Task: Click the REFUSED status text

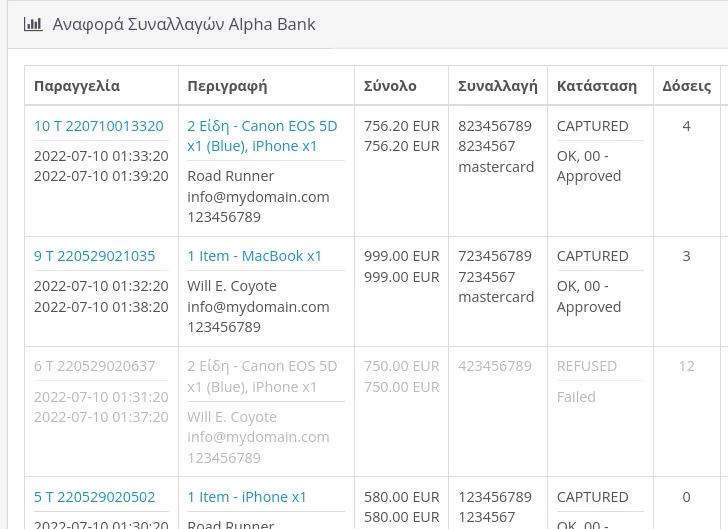Action: [x=587, y=366]
